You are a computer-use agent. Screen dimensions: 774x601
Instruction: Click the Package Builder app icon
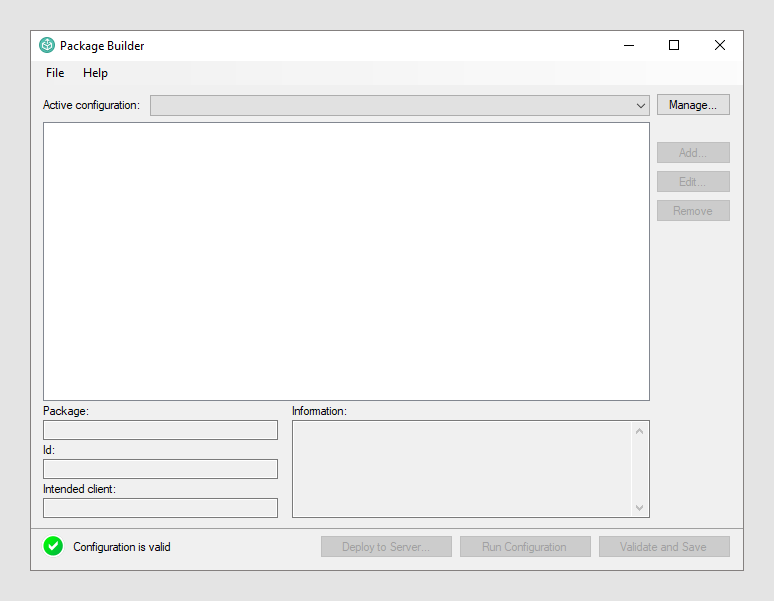click(47, 45)
